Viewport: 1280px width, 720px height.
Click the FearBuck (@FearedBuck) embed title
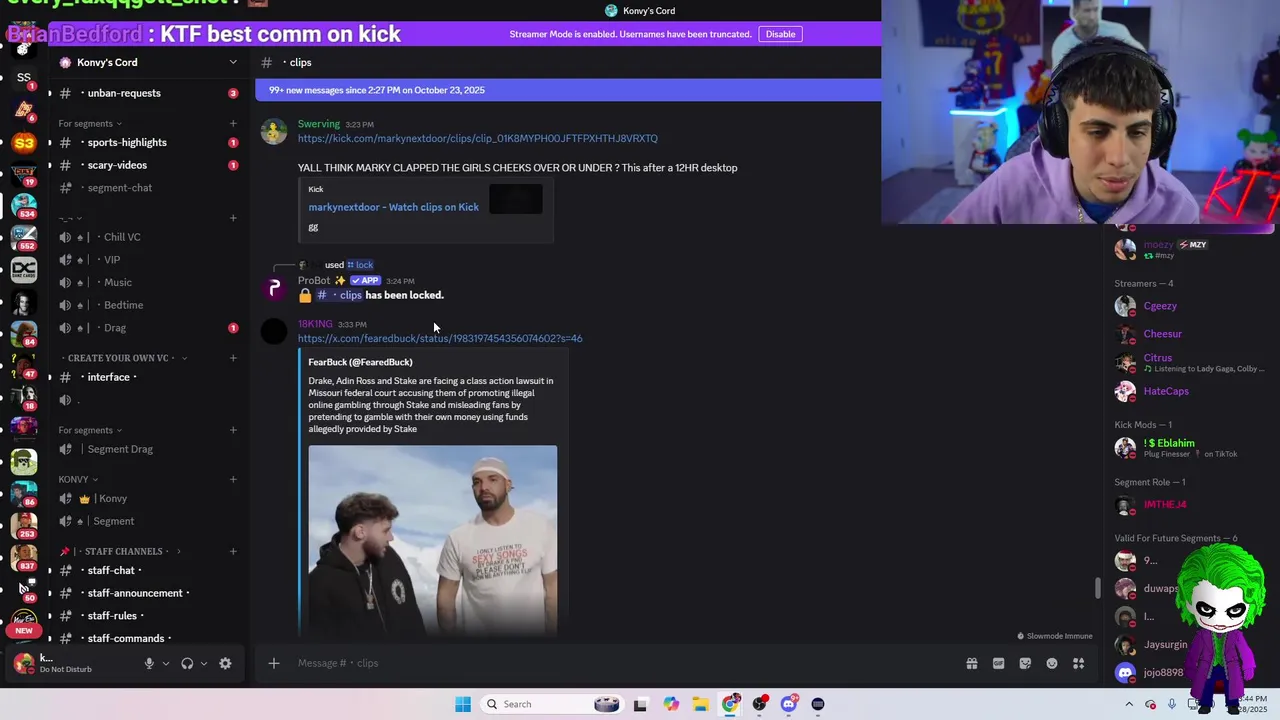360,362
